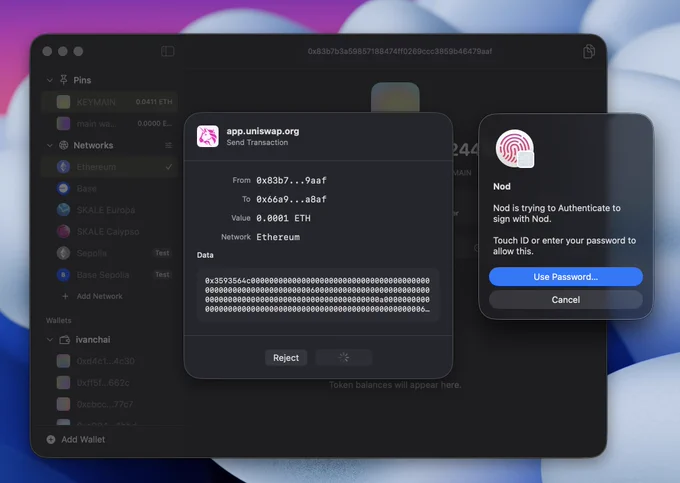This screenshot has width=680, height=483.
Task: Click the Base network logo
Action: coord(63,189)
